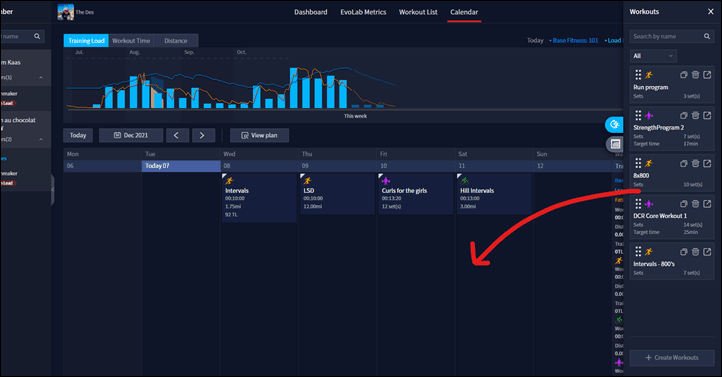Delete the DCR Core Workout 1
Viewport: 722px width, 377px height.
tap(695, 203)
